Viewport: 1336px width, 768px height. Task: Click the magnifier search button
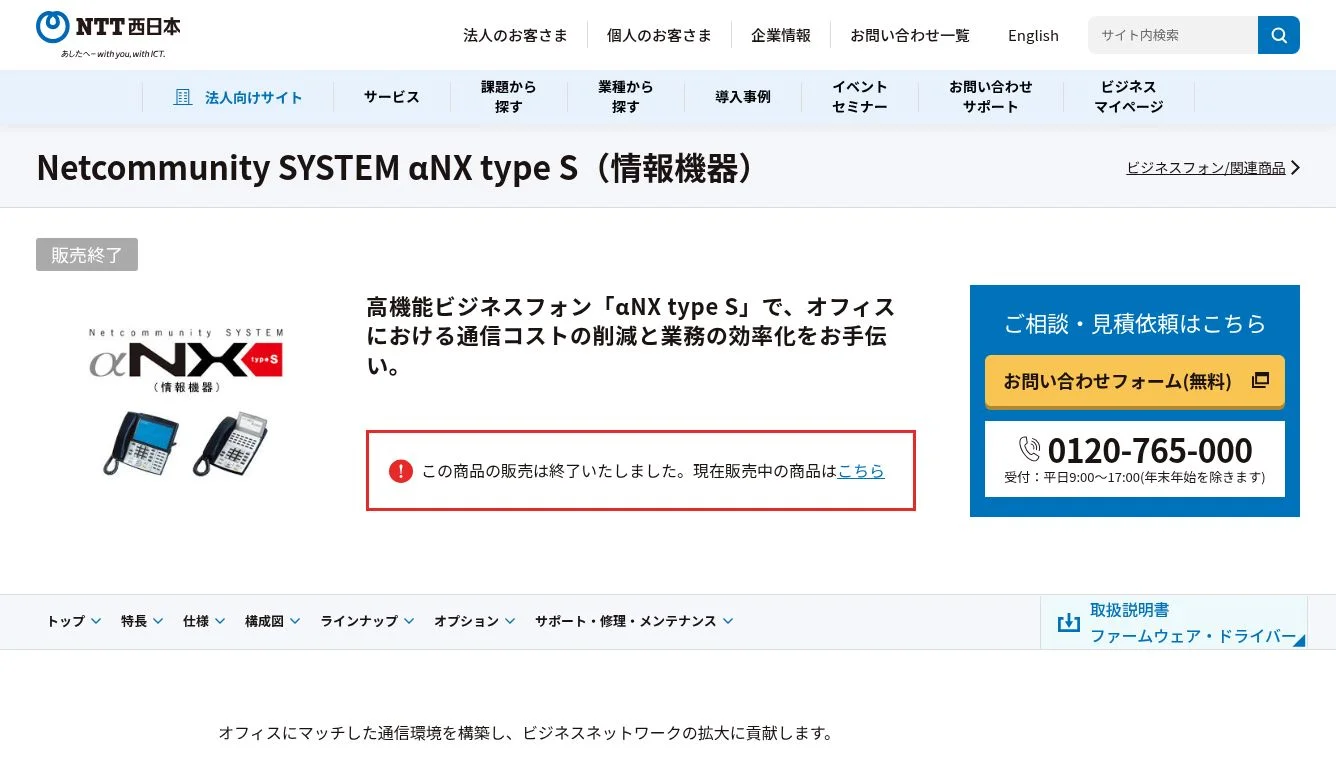[x=1279, y=35]
